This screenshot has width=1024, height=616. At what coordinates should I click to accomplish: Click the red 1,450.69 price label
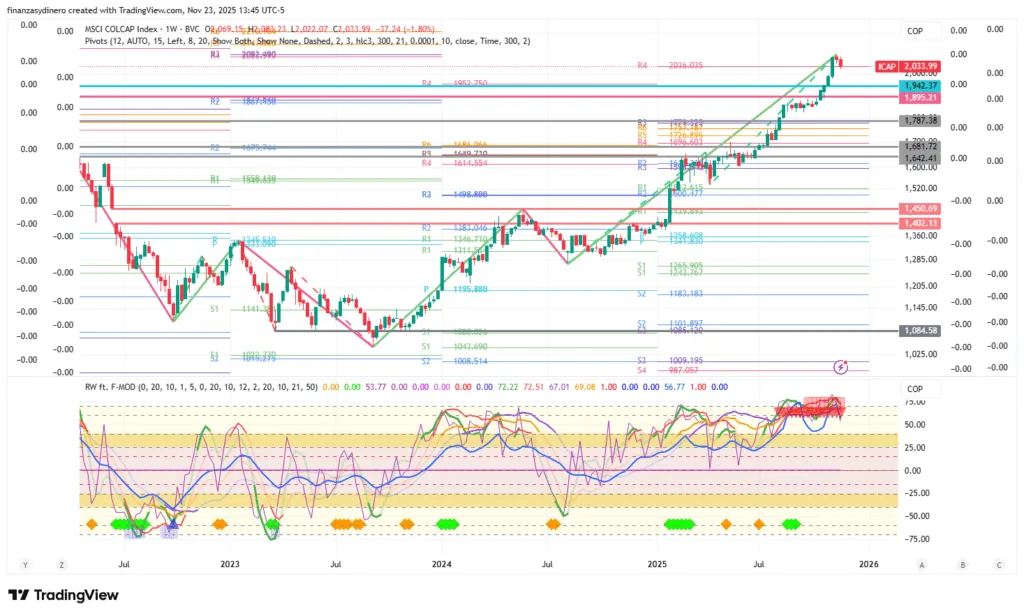click(920, 208)
